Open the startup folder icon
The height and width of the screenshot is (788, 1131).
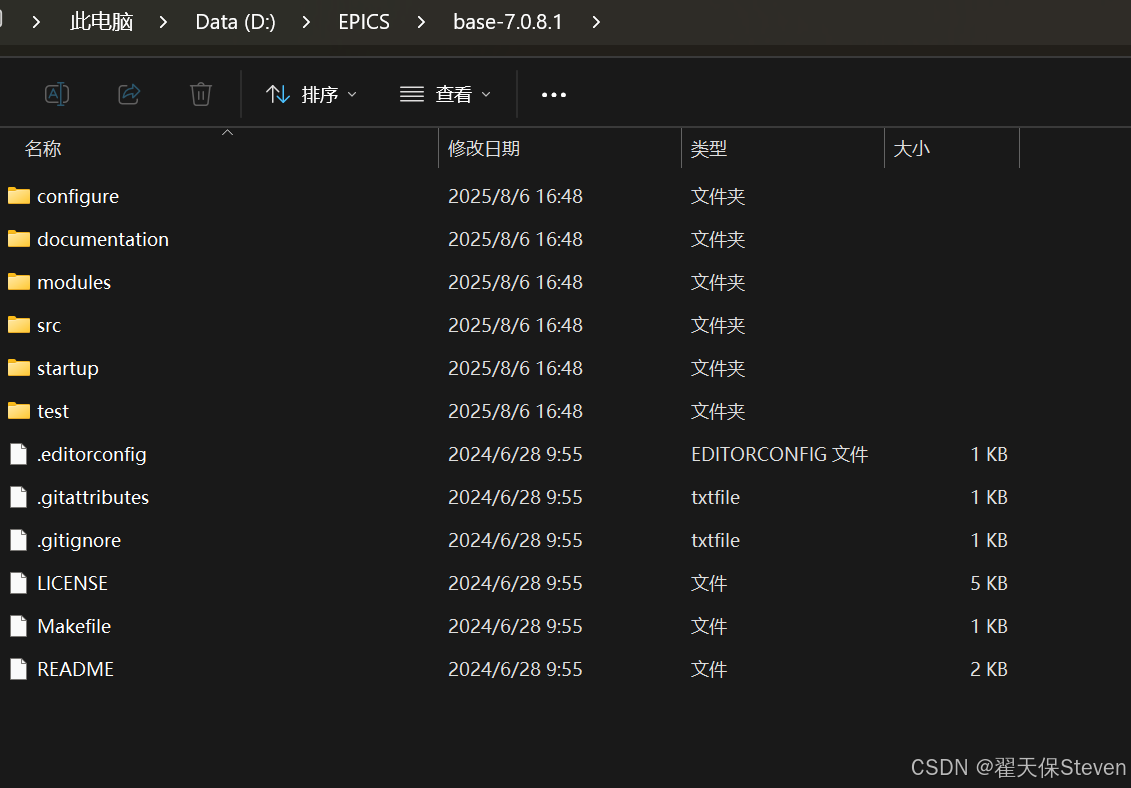[18, 368]
